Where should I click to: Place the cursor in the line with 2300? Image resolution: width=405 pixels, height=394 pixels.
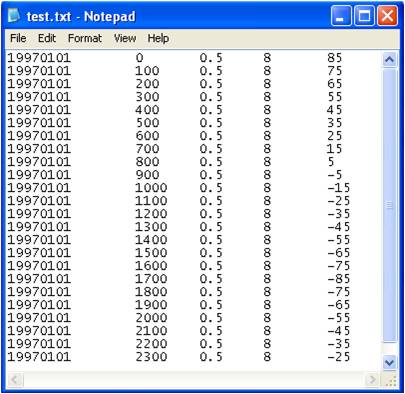179,357
